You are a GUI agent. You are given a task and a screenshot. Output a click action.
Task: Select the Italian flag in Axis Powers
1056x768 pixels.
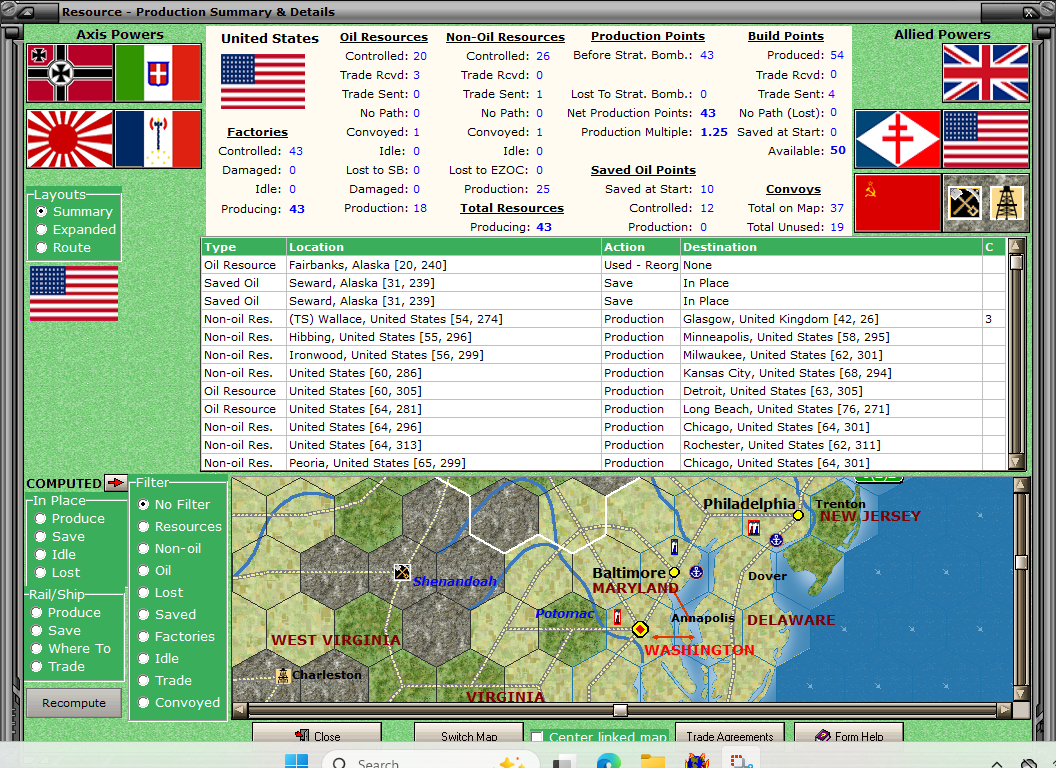point(158,73)
